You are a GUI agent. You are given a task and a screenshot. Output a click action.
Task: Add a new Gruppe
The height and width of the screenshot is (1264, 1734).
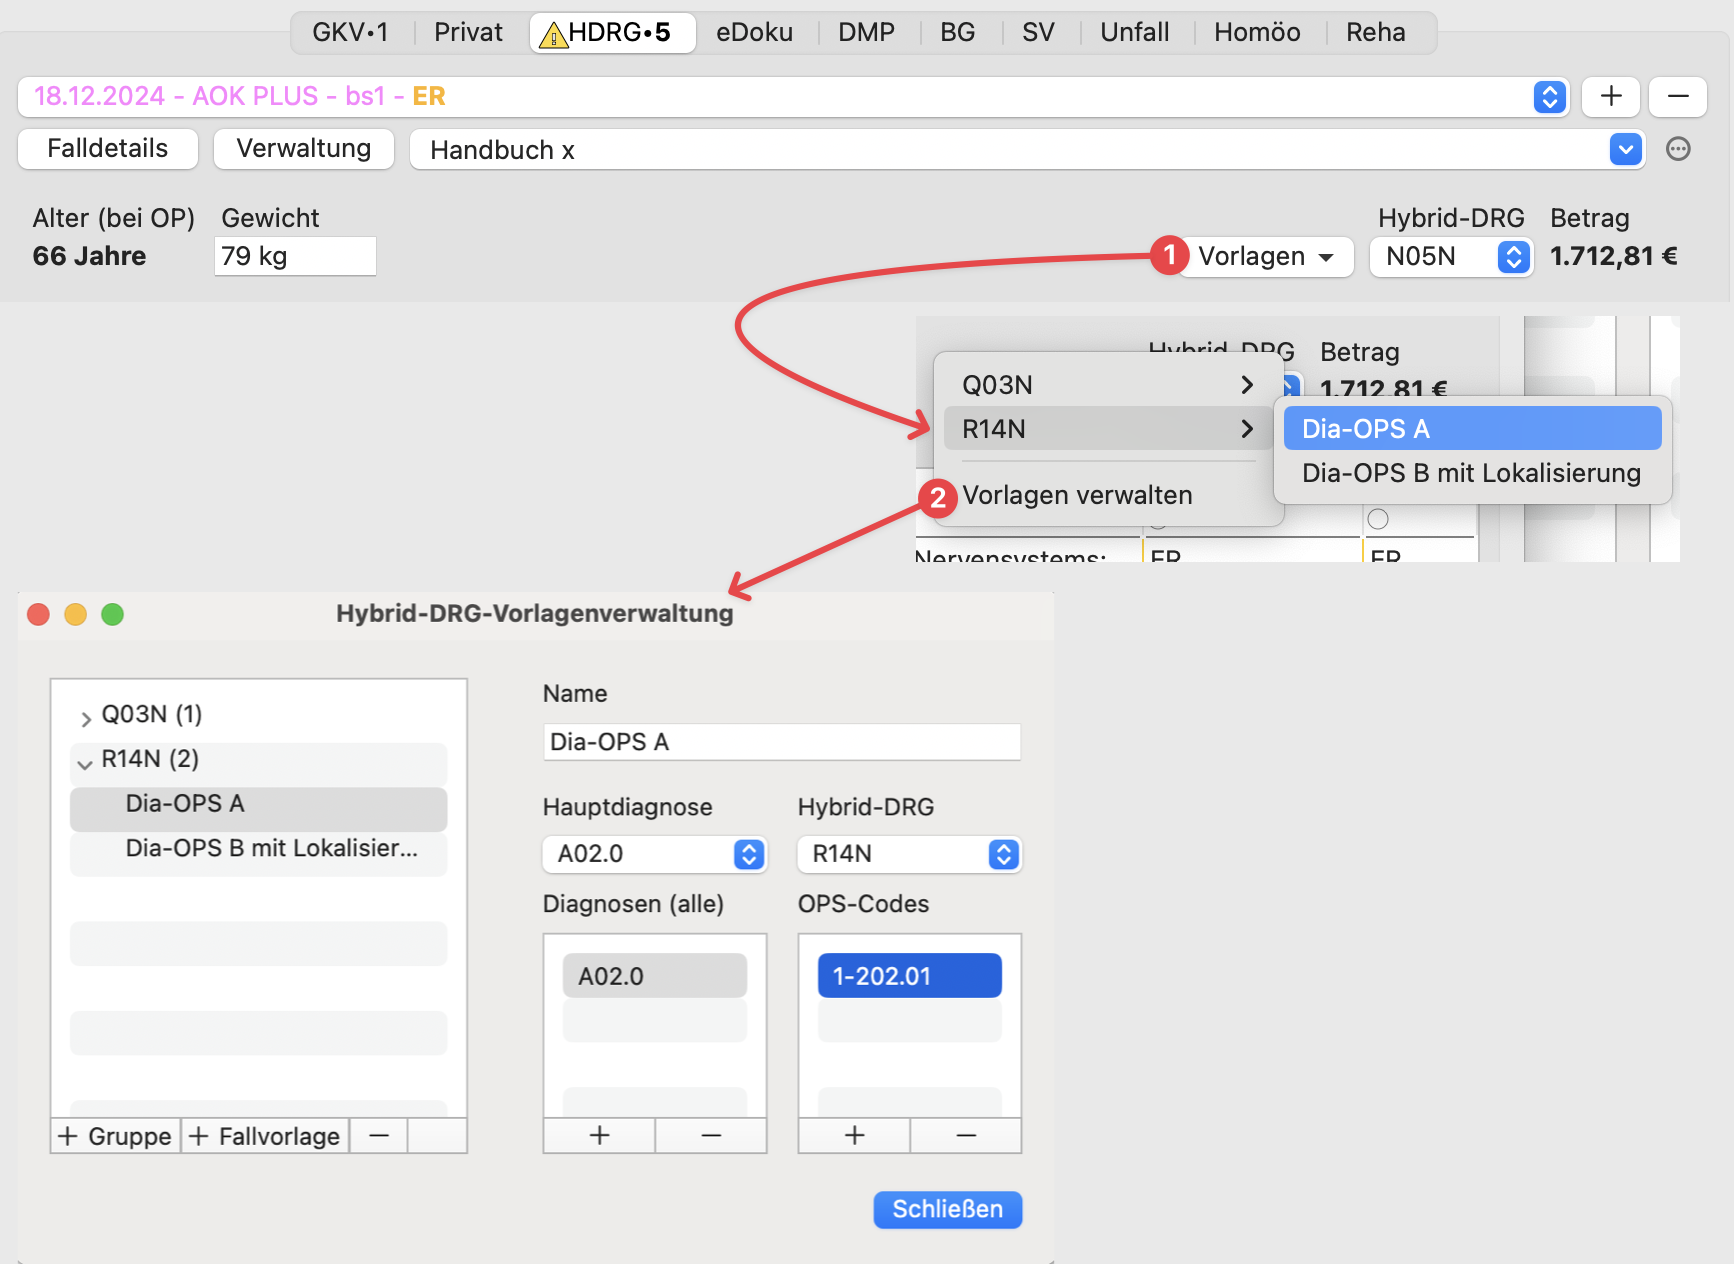[x=116, y=1136]
